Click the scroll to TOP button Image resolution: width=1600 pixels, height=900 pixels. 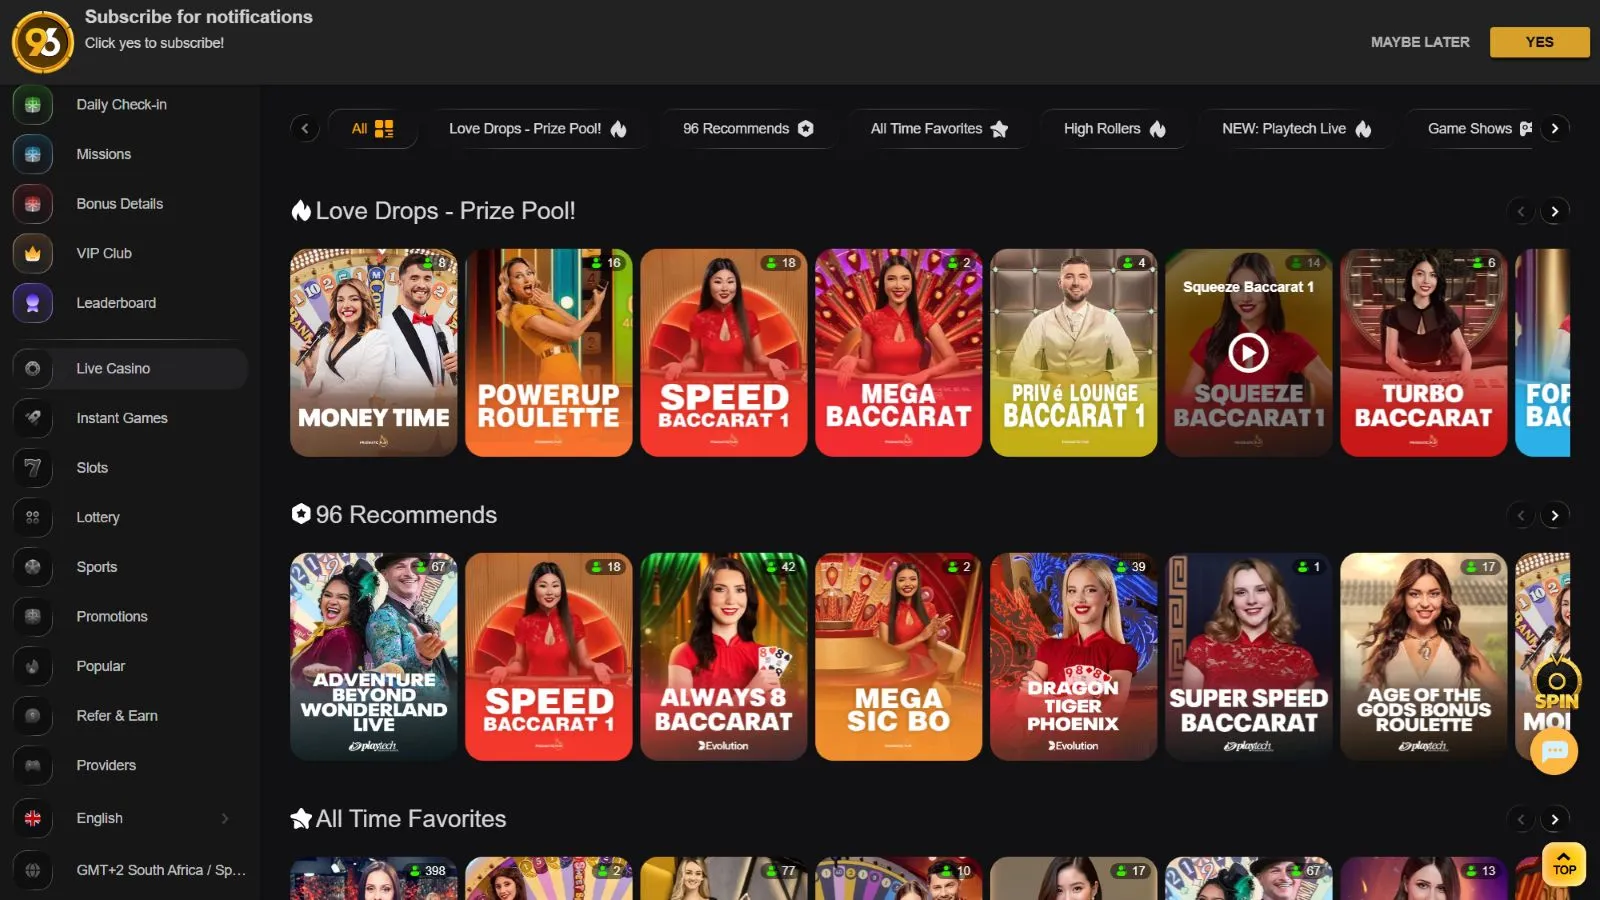click(1564, 863)
